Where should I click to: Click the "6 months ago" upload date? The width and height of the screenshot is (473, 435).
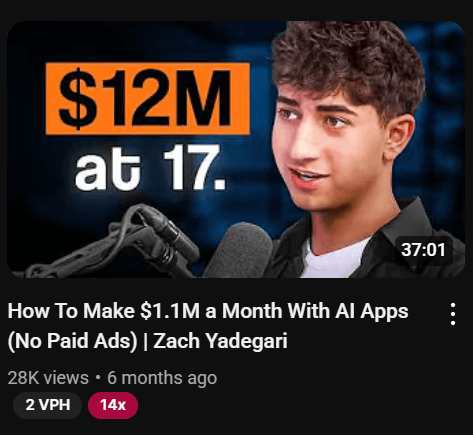(x=162, y=378)
